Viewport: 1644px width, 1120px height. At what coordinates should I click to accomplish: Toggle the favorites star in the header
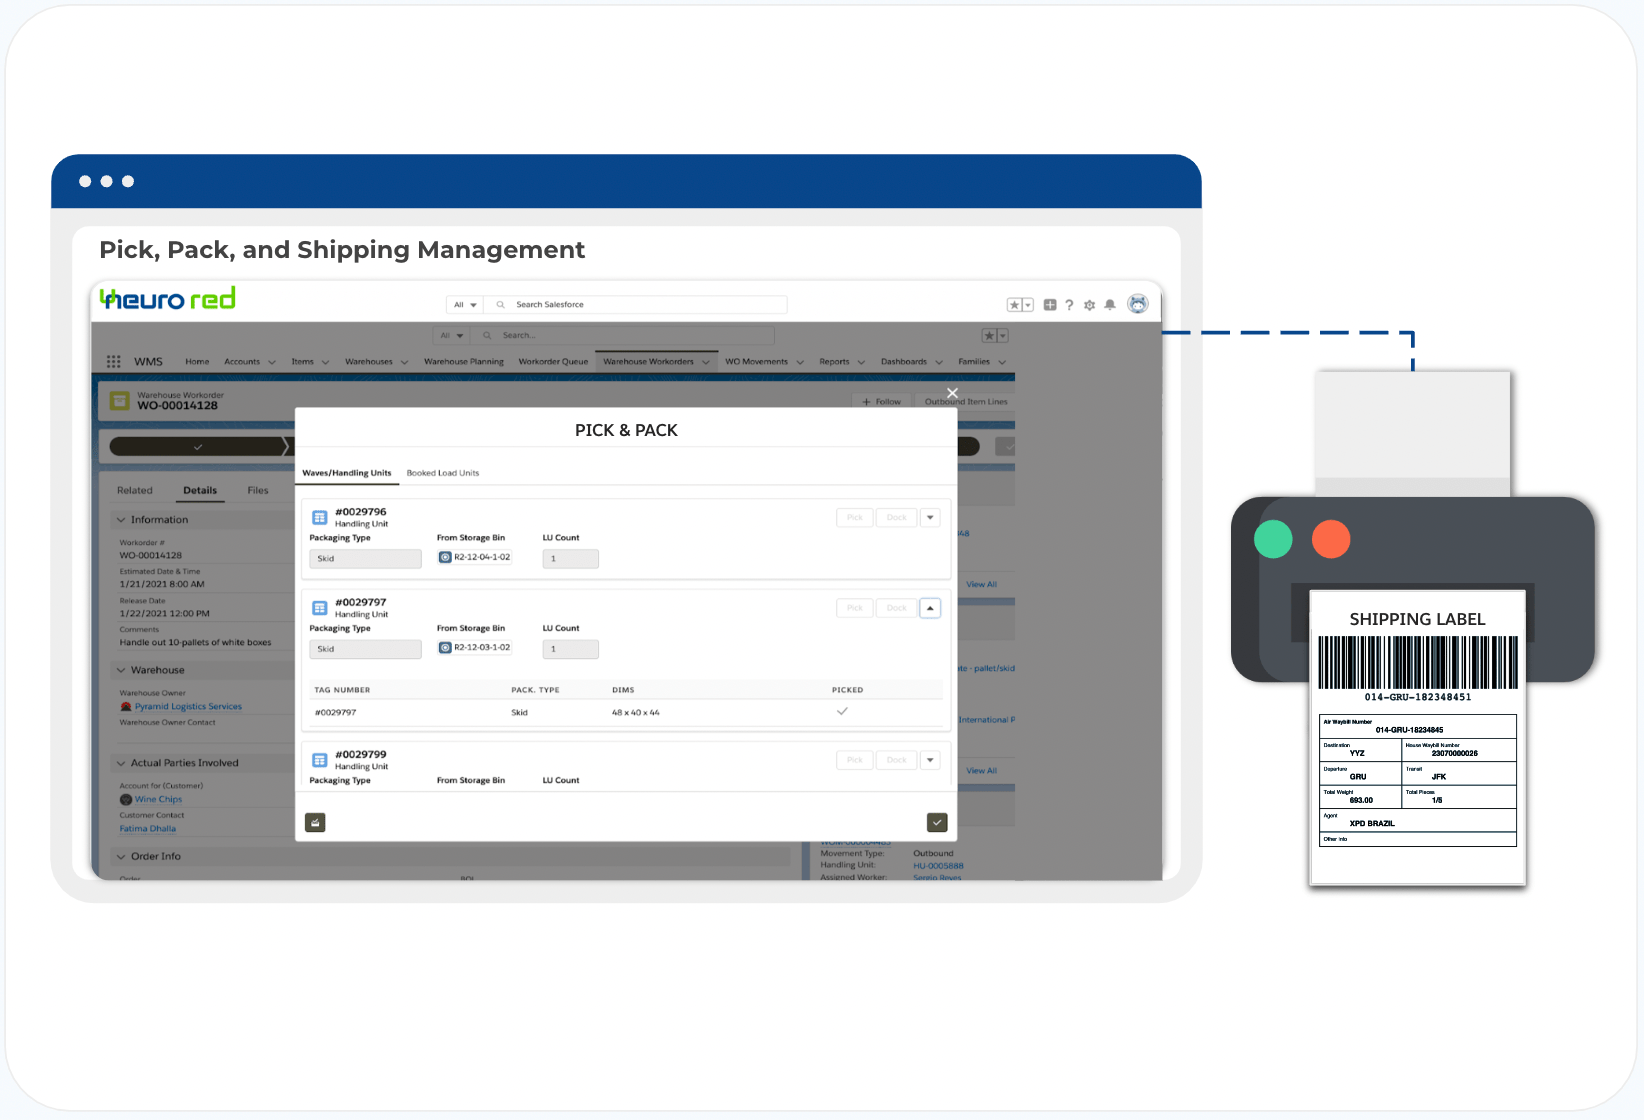(x=1015, y=304)
